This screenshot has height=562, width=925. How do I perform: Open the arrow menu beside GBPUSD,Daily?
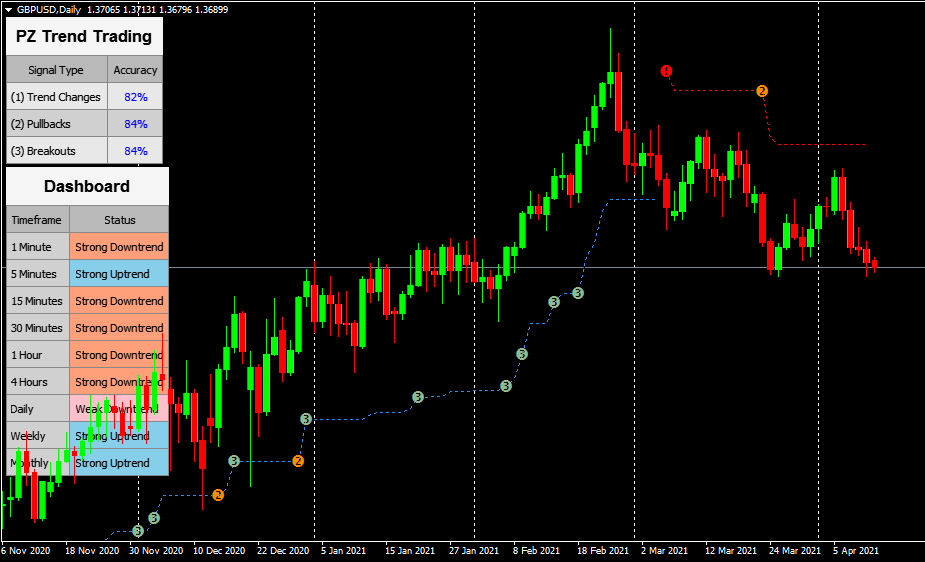8,8
